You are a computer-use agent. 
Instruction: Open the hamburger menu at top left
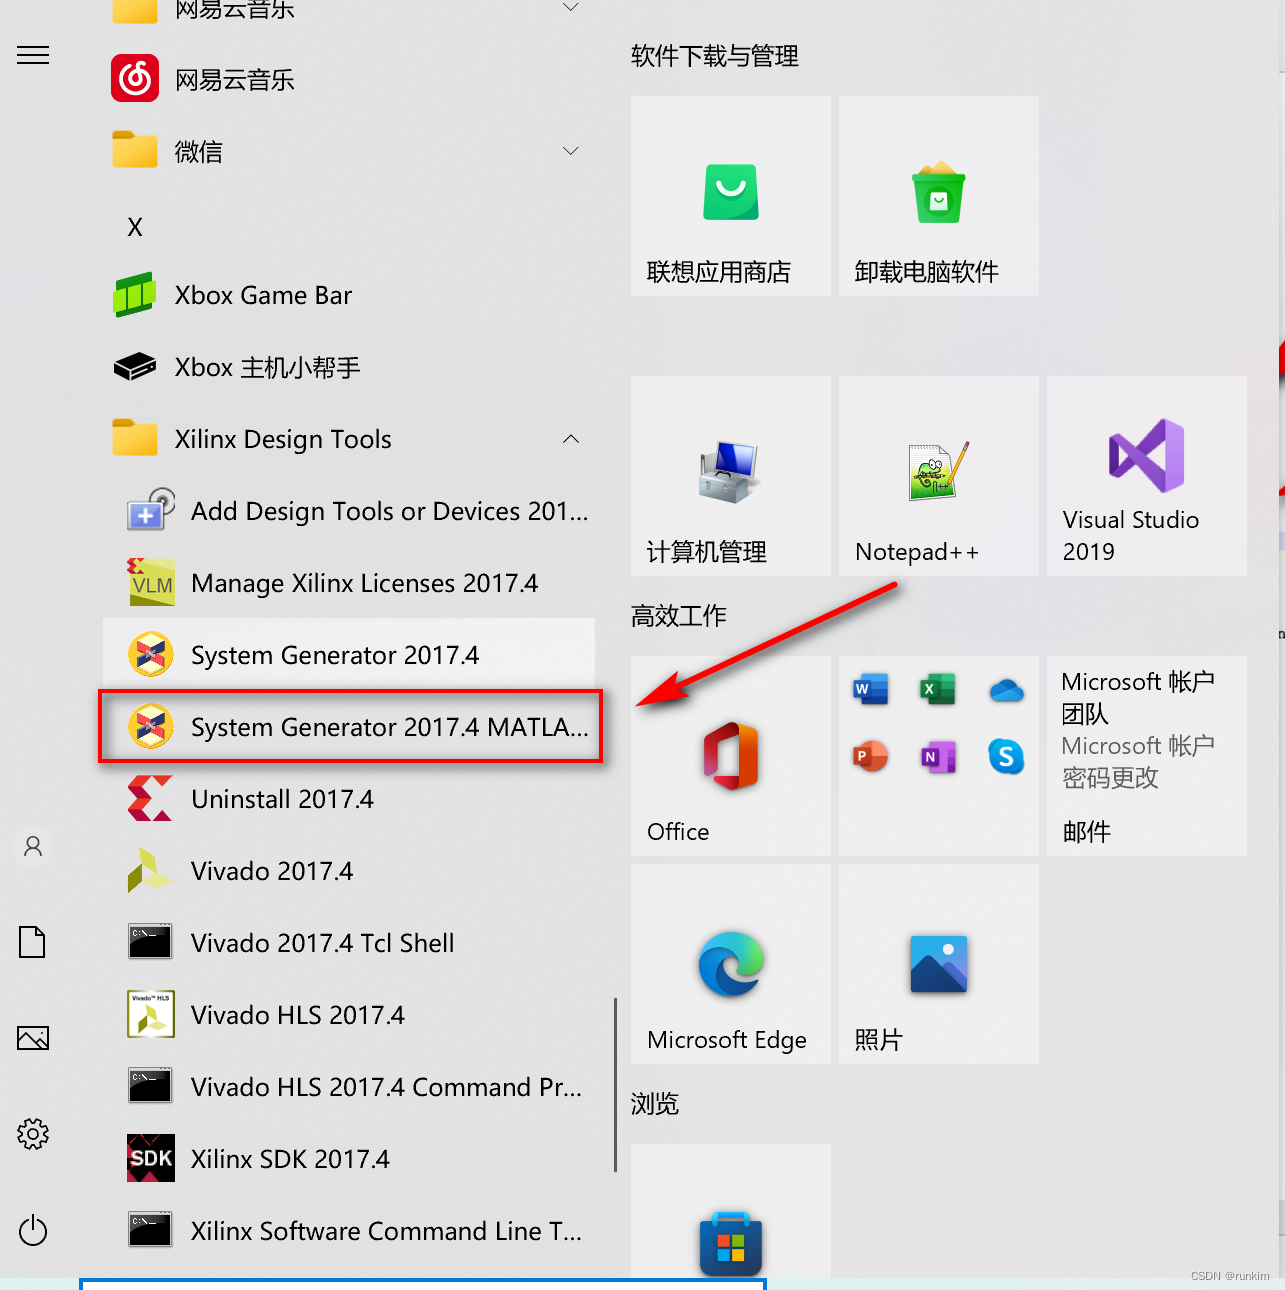[x=33, y=55]
